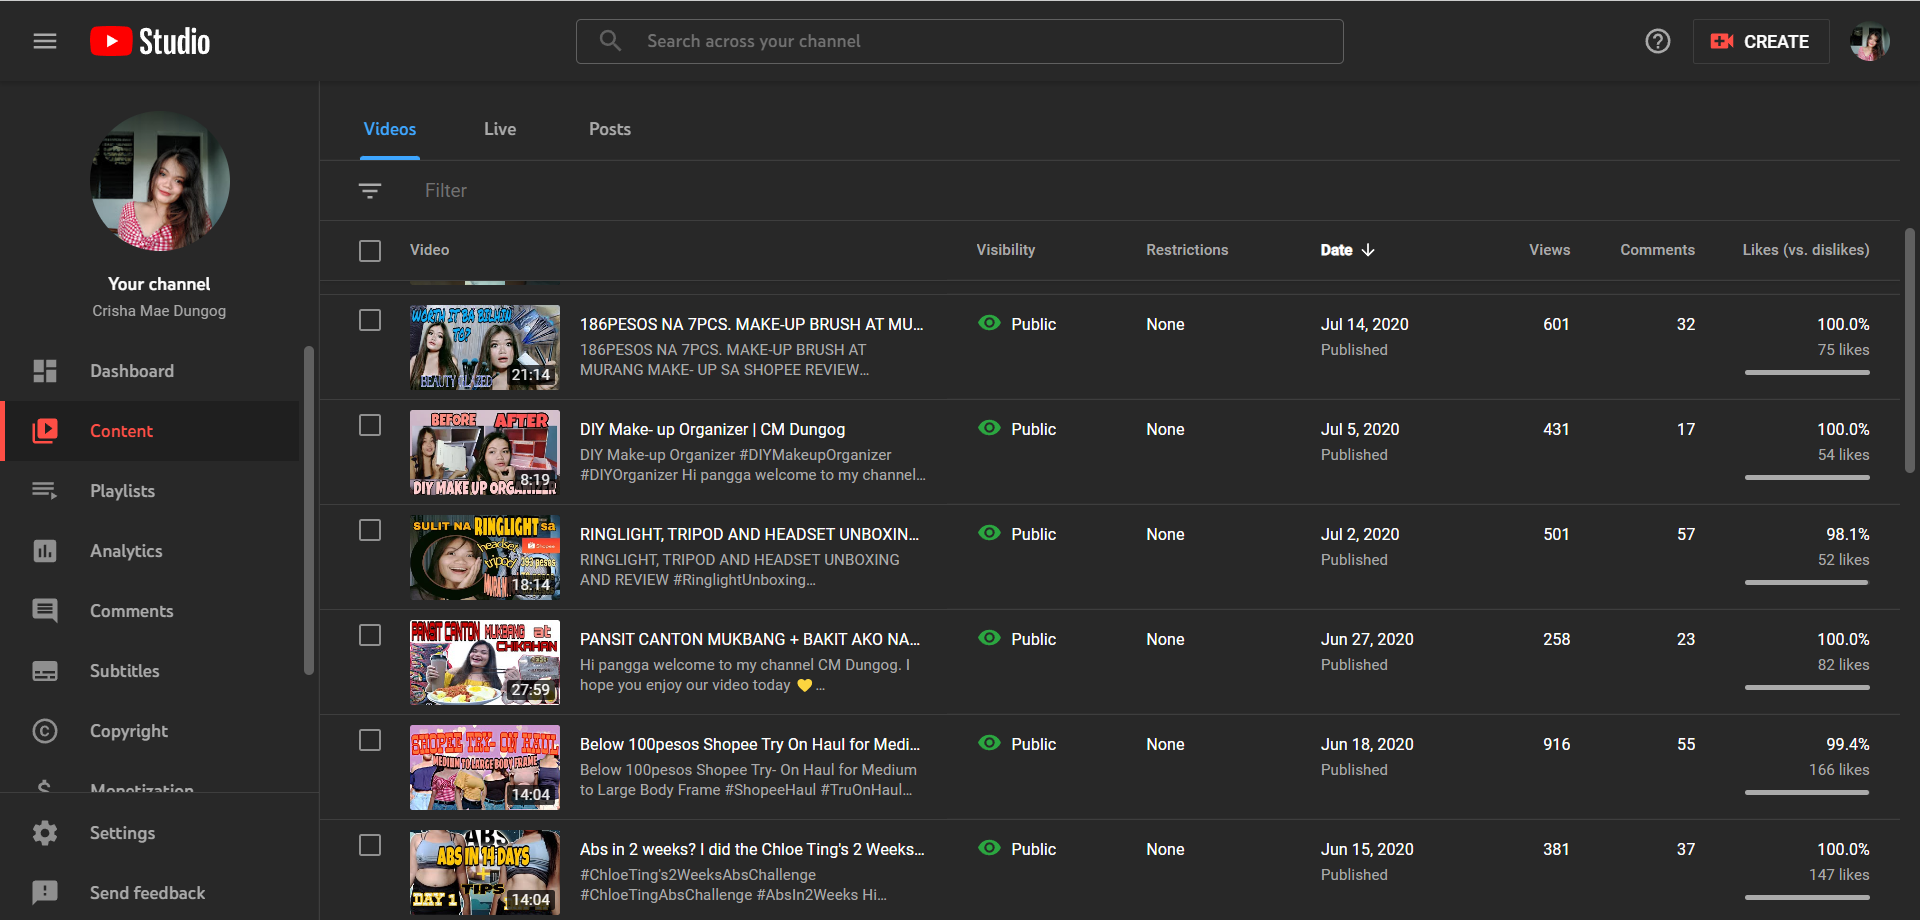1920x920 pixels.
Task: Click the search across your channel field
Action: [x=960, y=41]
